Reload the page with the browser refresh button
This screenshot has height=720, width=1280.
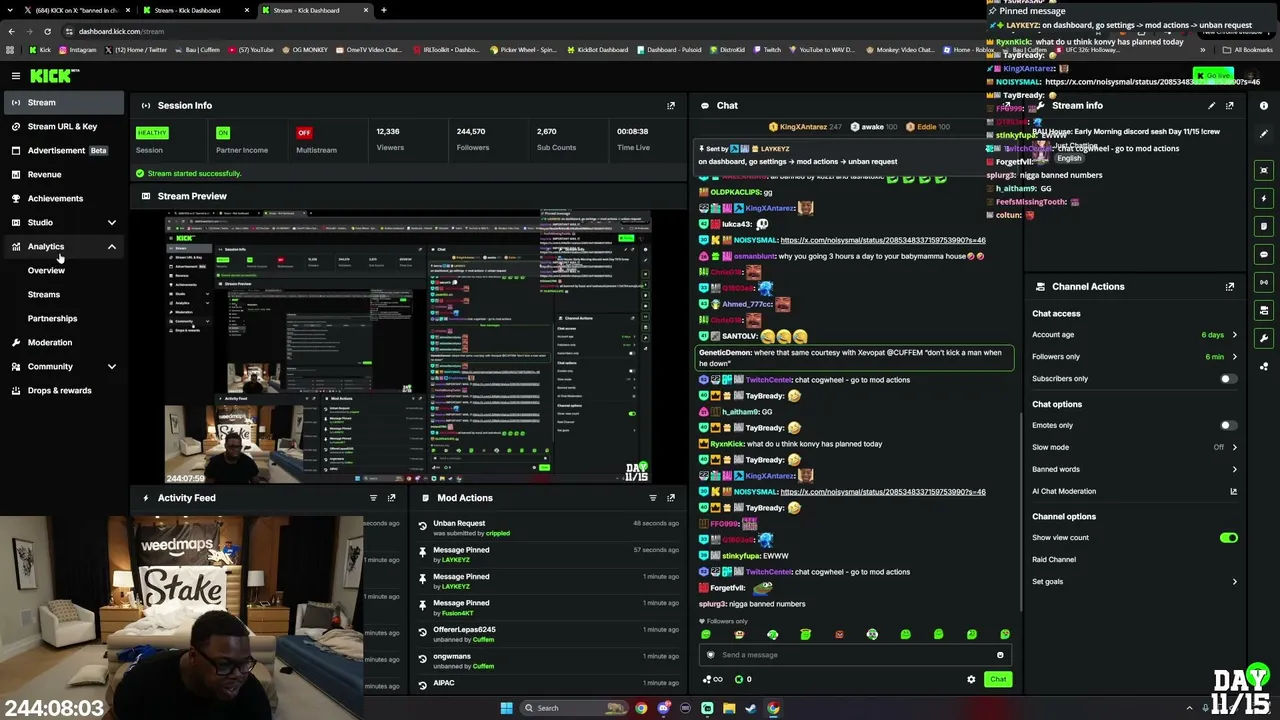click(x=47, y=31)
